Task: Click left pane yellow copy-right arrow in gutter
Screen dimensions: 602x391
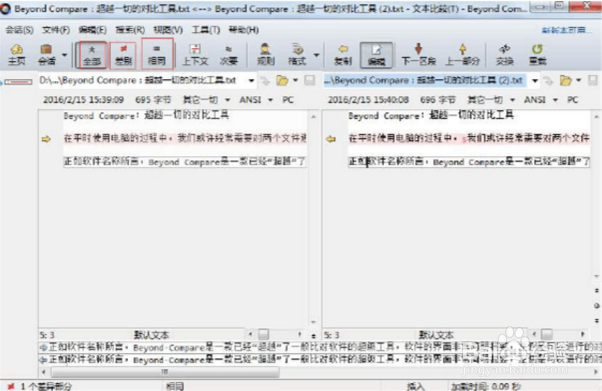Action: 46,139
